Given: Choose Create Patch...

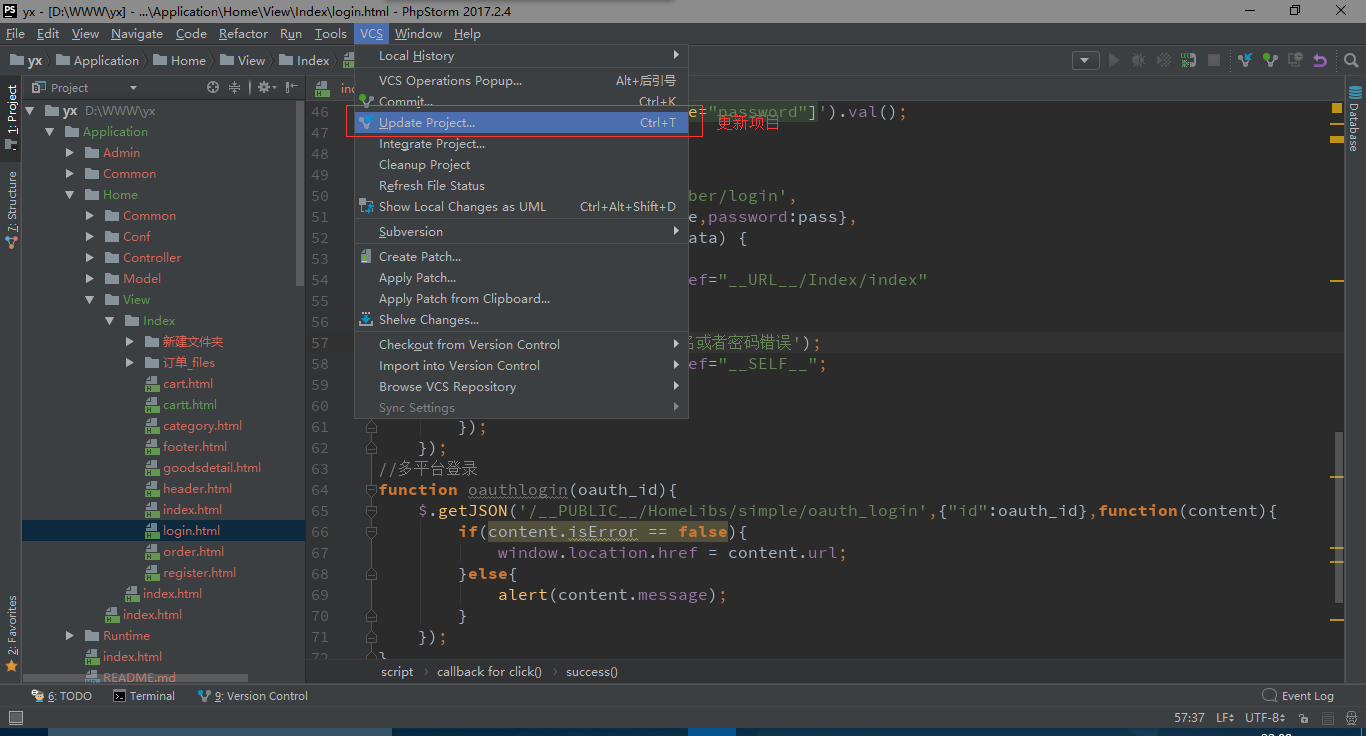Looking at the screenshot, I should tap(519, 257).
